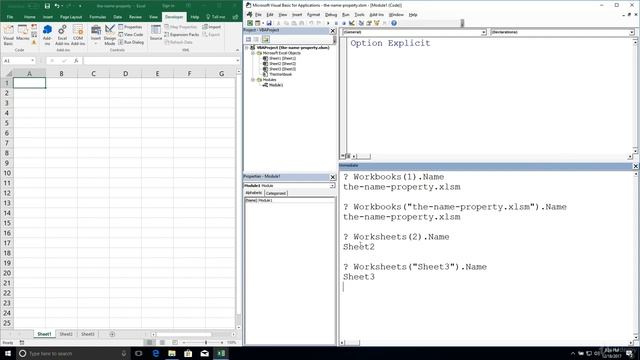Open Excel Add-ins from the ribbon
This screenshot has height=360, width=640.
point(62,35)
